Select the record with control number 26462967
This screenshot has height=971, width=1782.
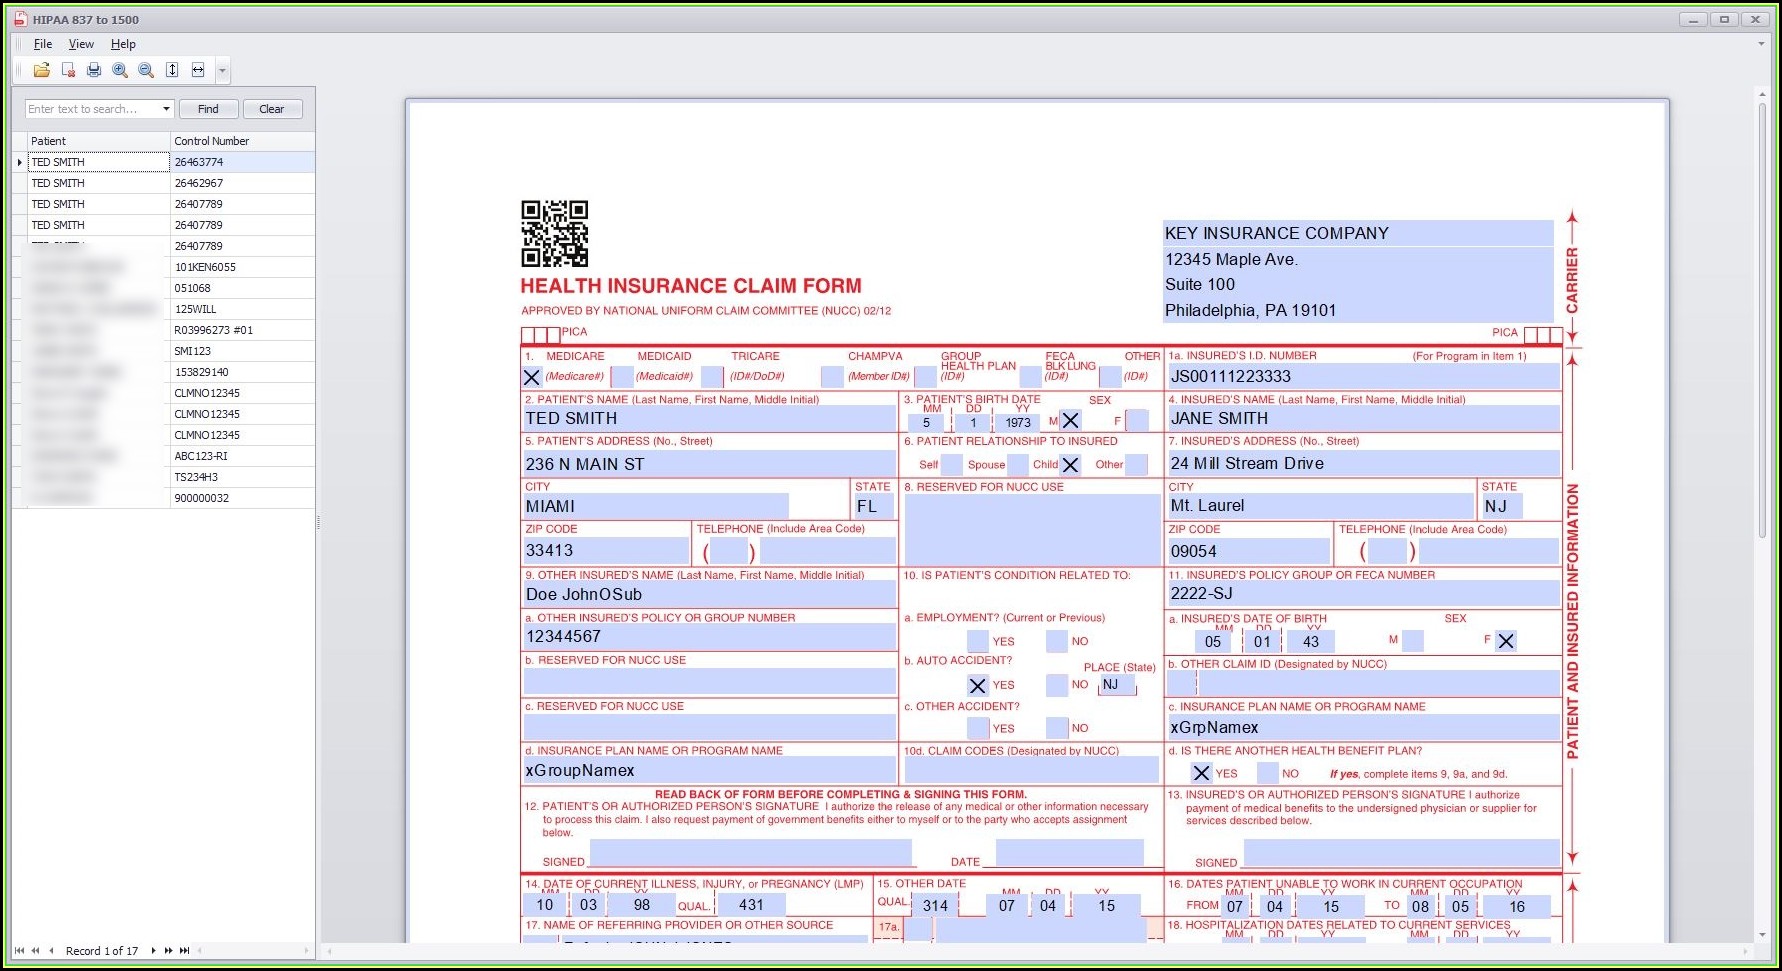pos(199,183)
